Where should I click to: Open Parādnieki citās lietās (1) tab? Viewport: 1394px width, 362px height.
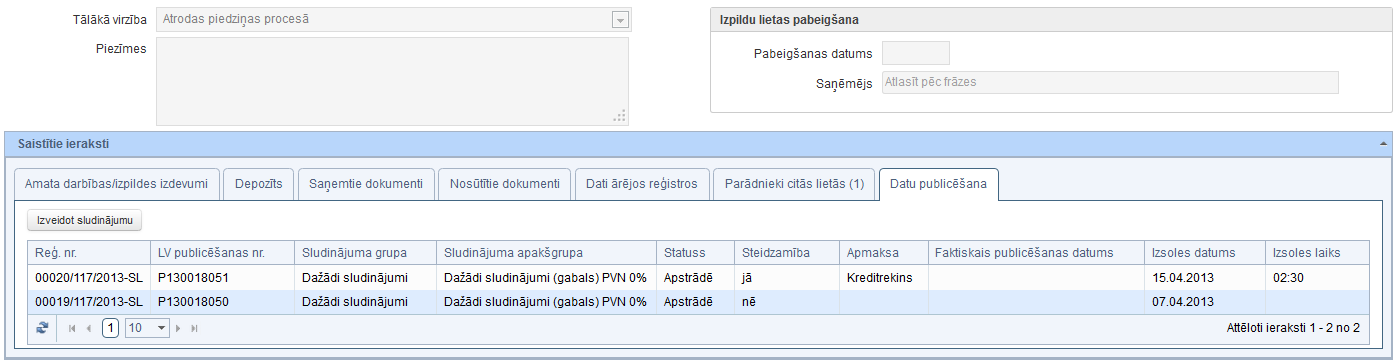pos(794,184)
